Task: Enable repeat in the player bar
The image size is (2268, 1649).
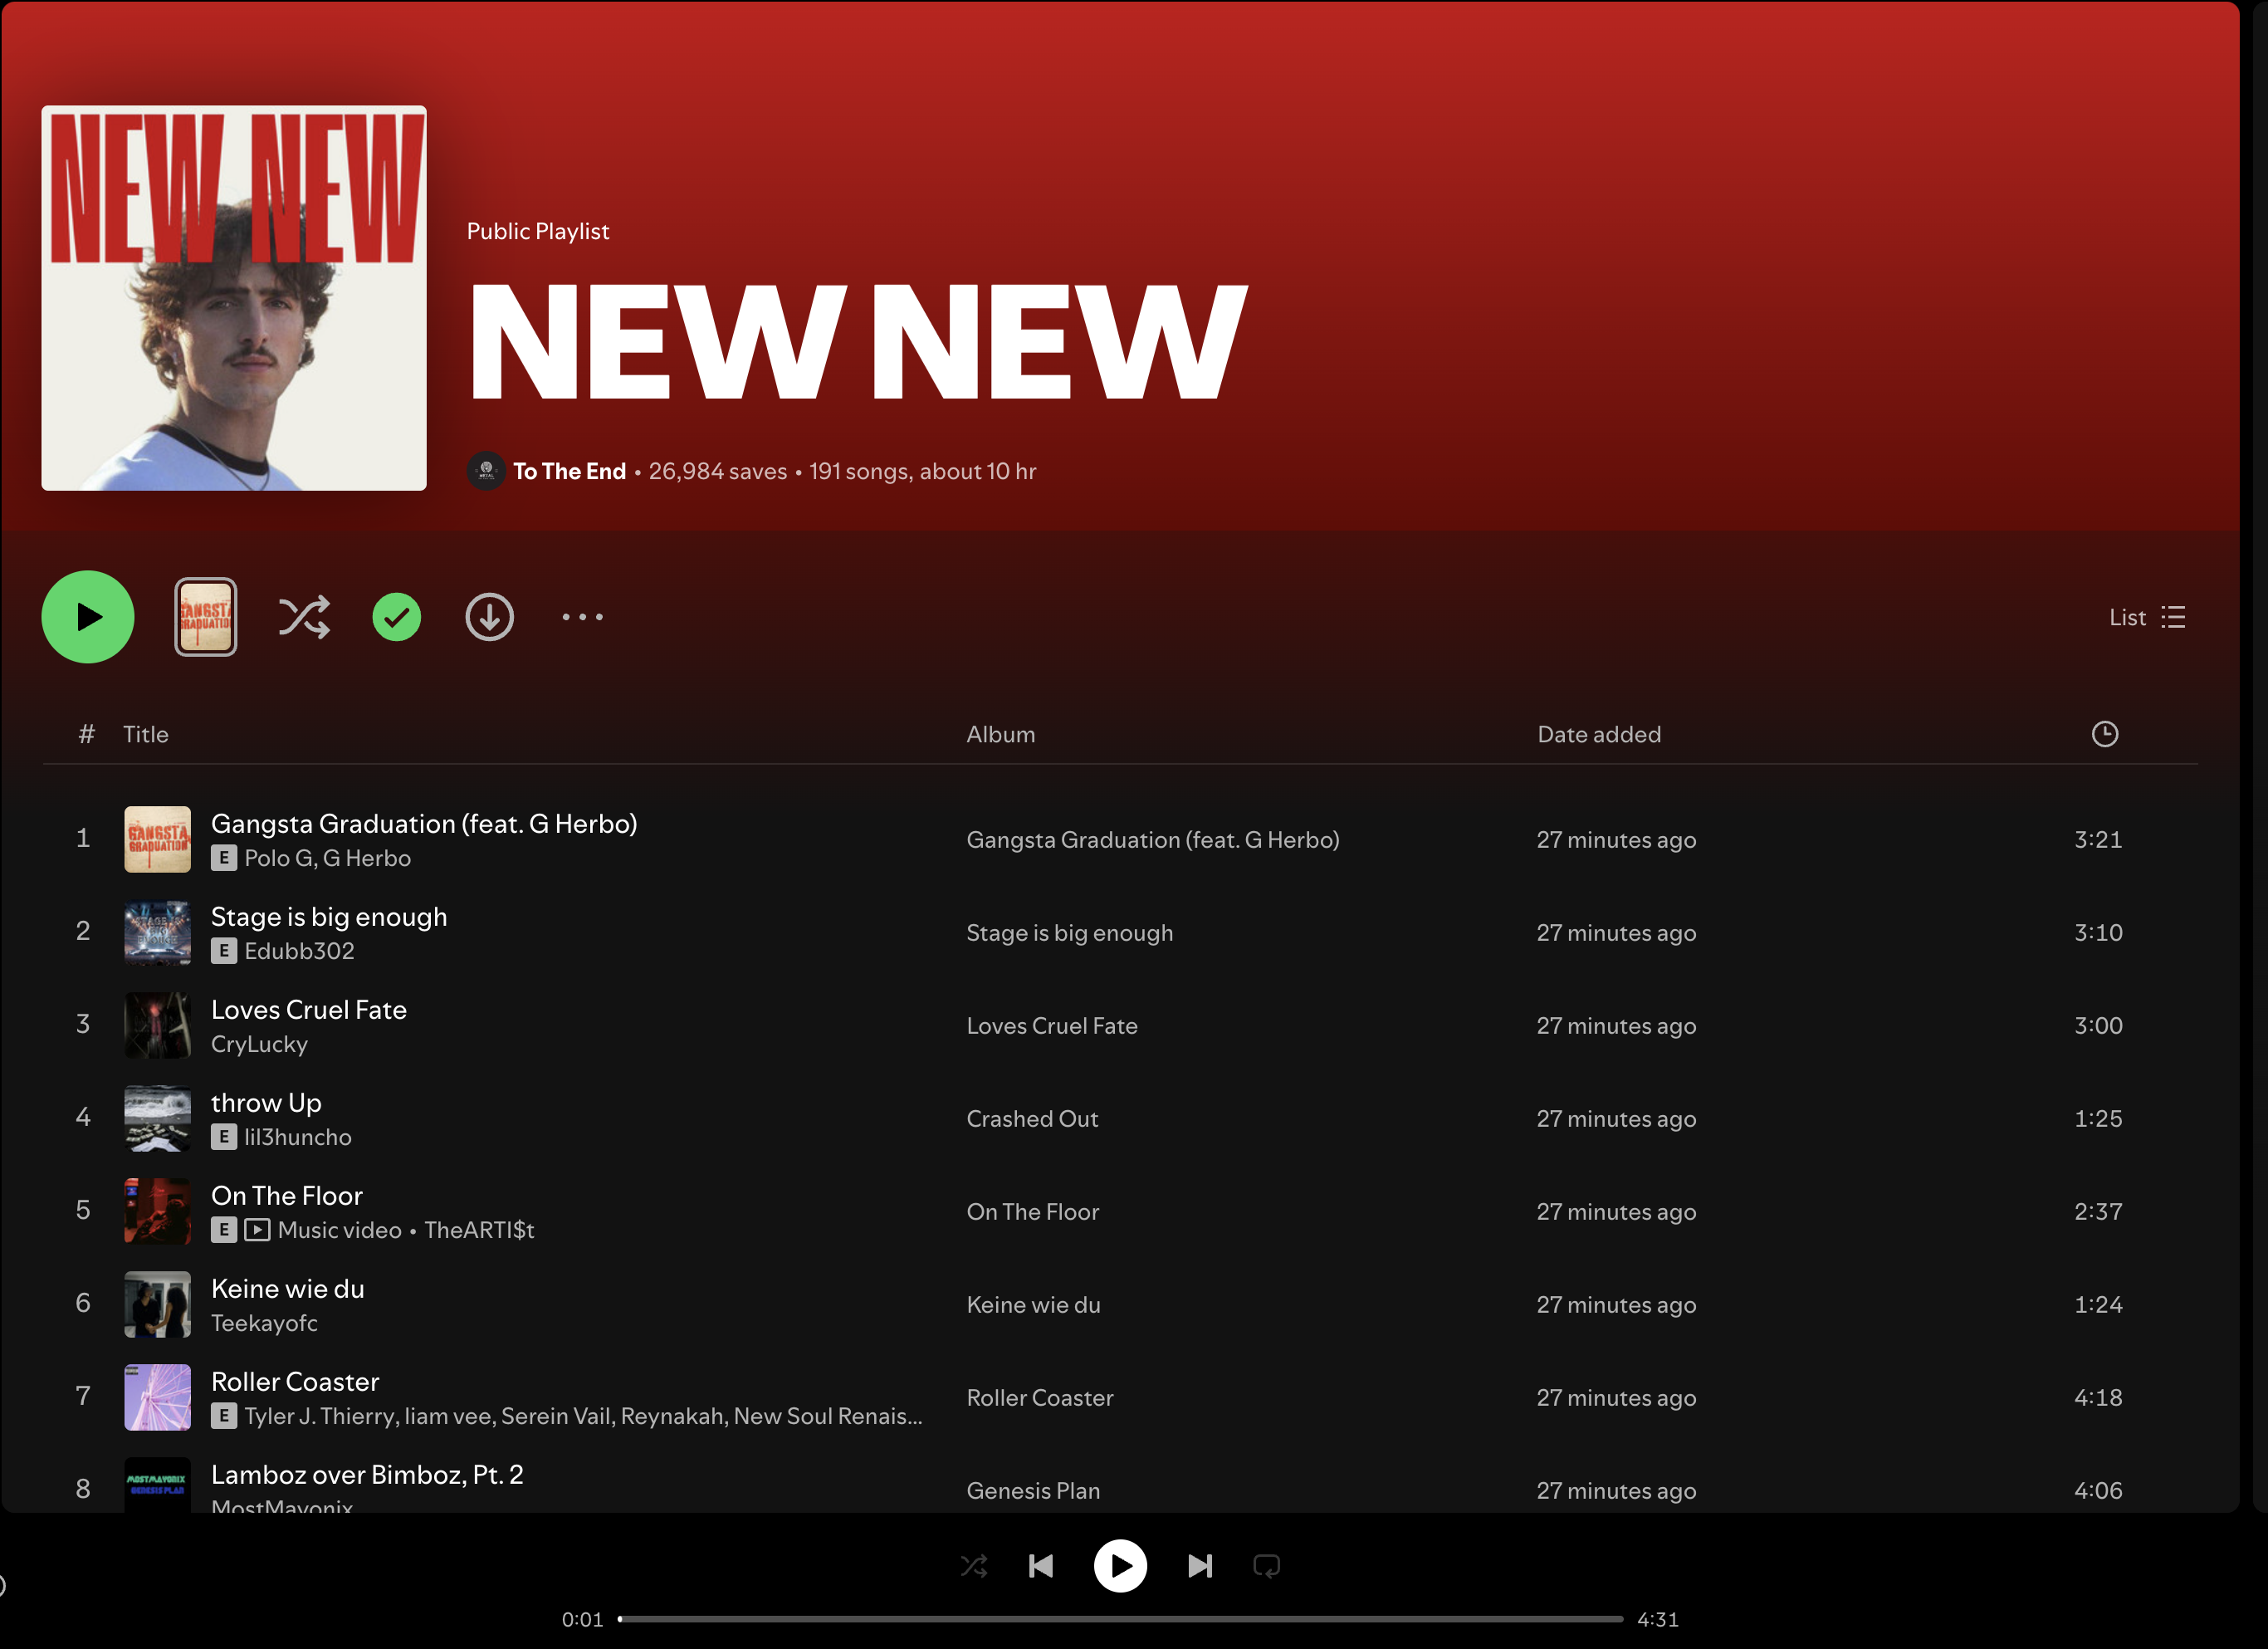Action: (x=1266, y=1565)
